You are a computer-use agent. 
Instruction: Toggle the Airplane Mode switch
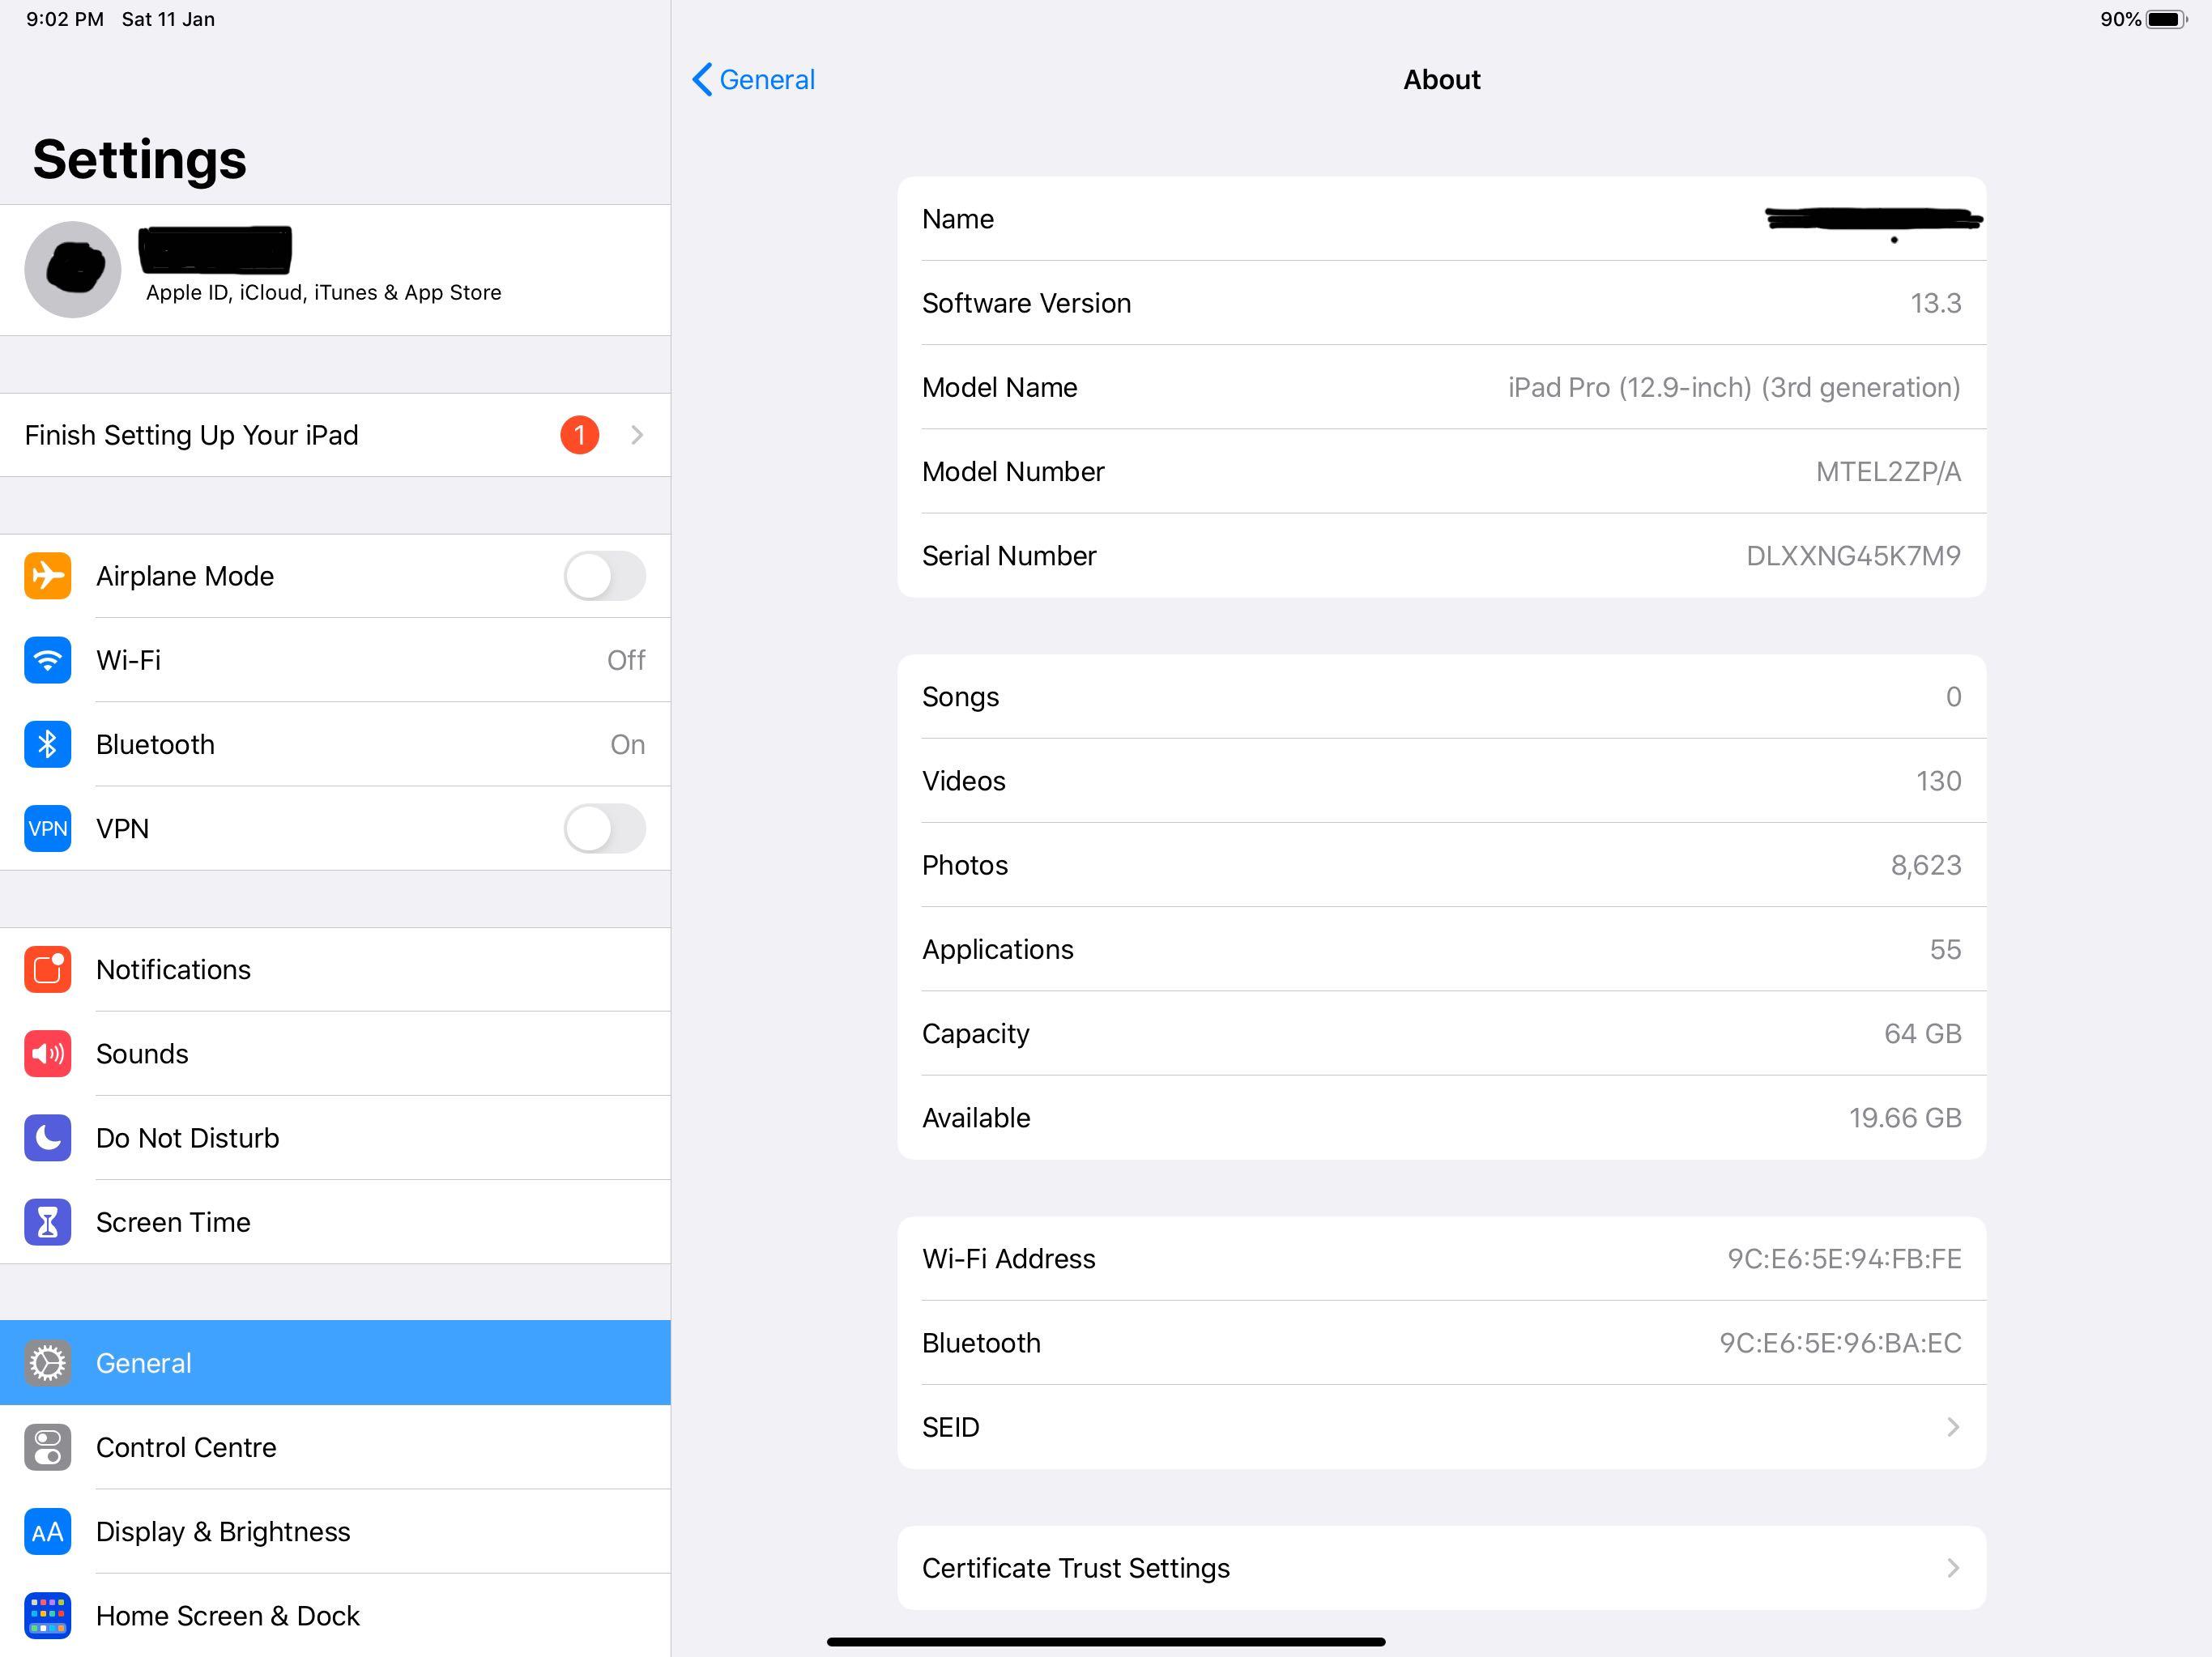(x=604, y=576)
